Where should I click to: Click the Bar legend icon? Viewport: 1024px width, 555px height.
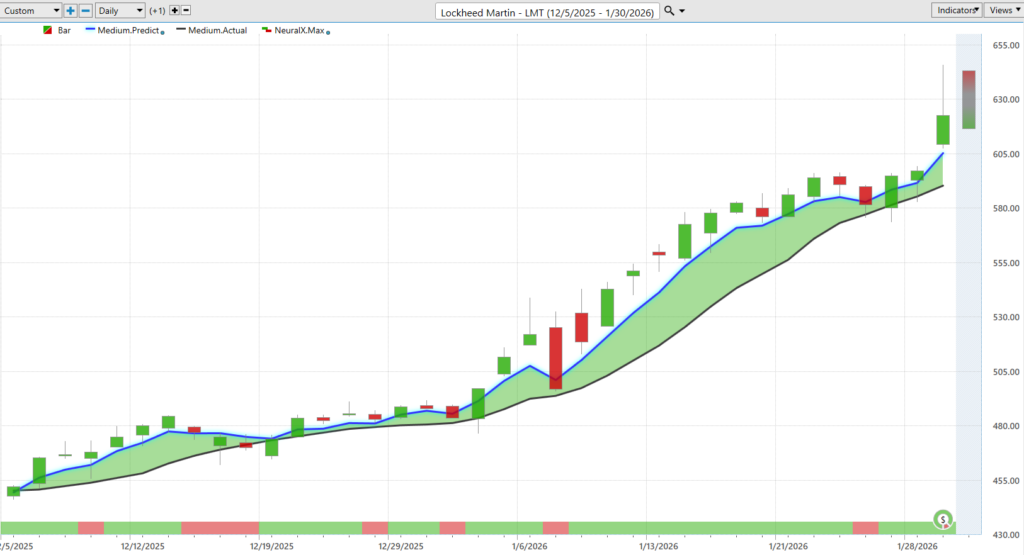click(47, 31)
